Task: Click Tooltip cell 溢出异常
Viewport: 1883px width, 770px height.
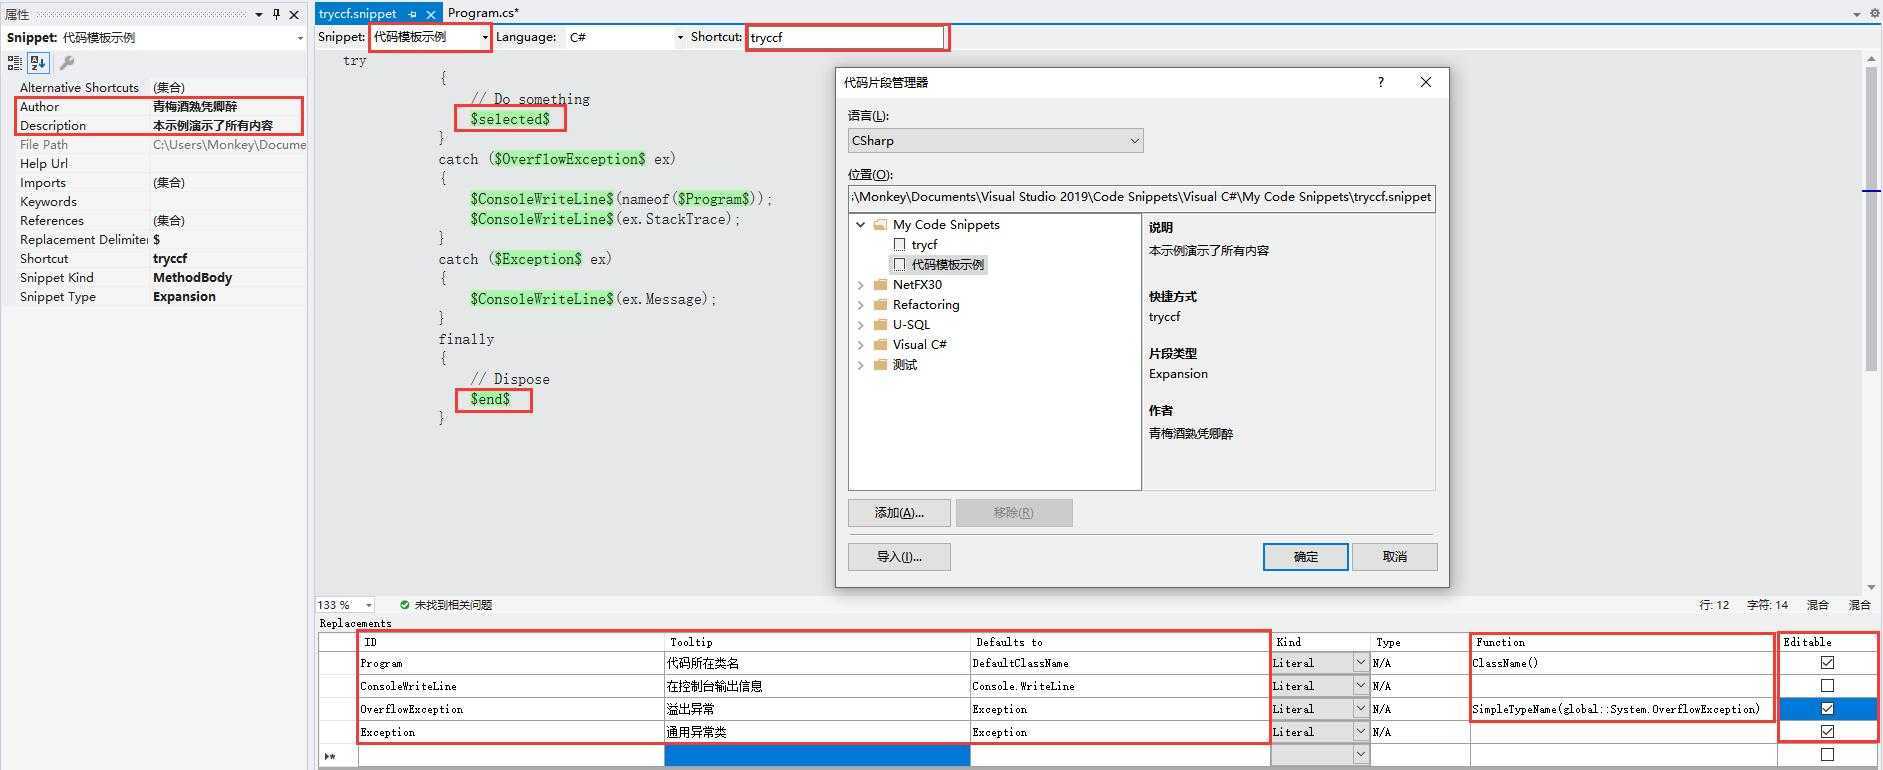Action: coord(817,709)
